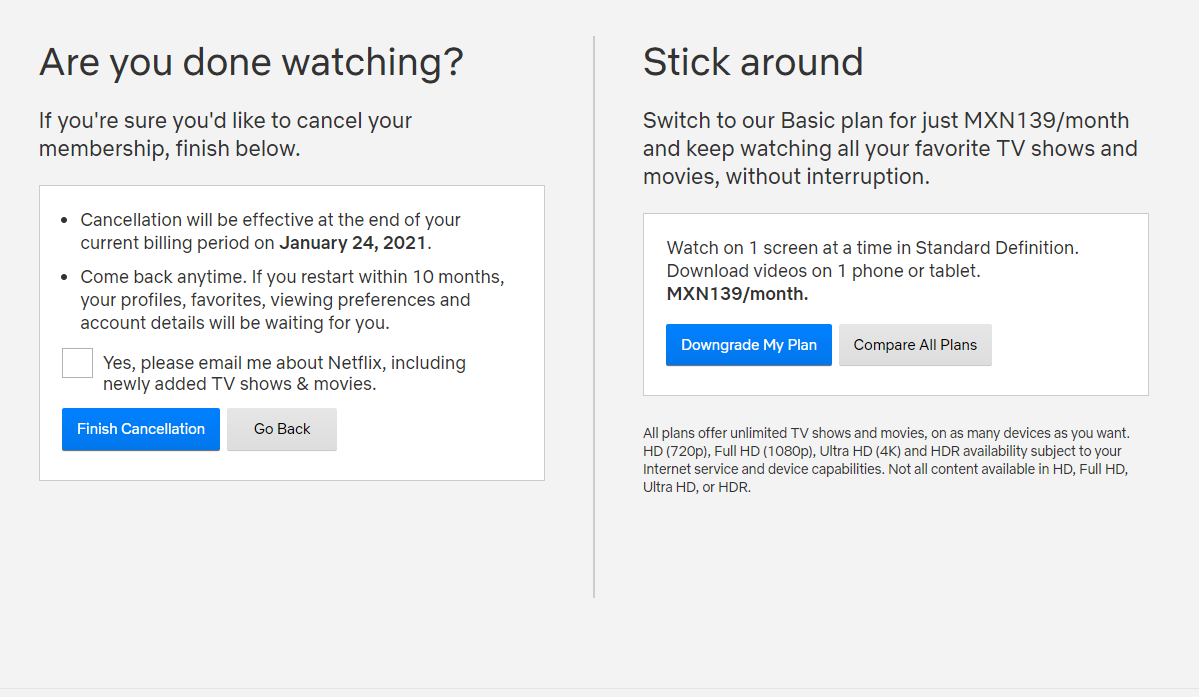This screenshot has height=697, width=1199.
Task: Select the 'Are you done watching?' heading
Action: [250, 62]
